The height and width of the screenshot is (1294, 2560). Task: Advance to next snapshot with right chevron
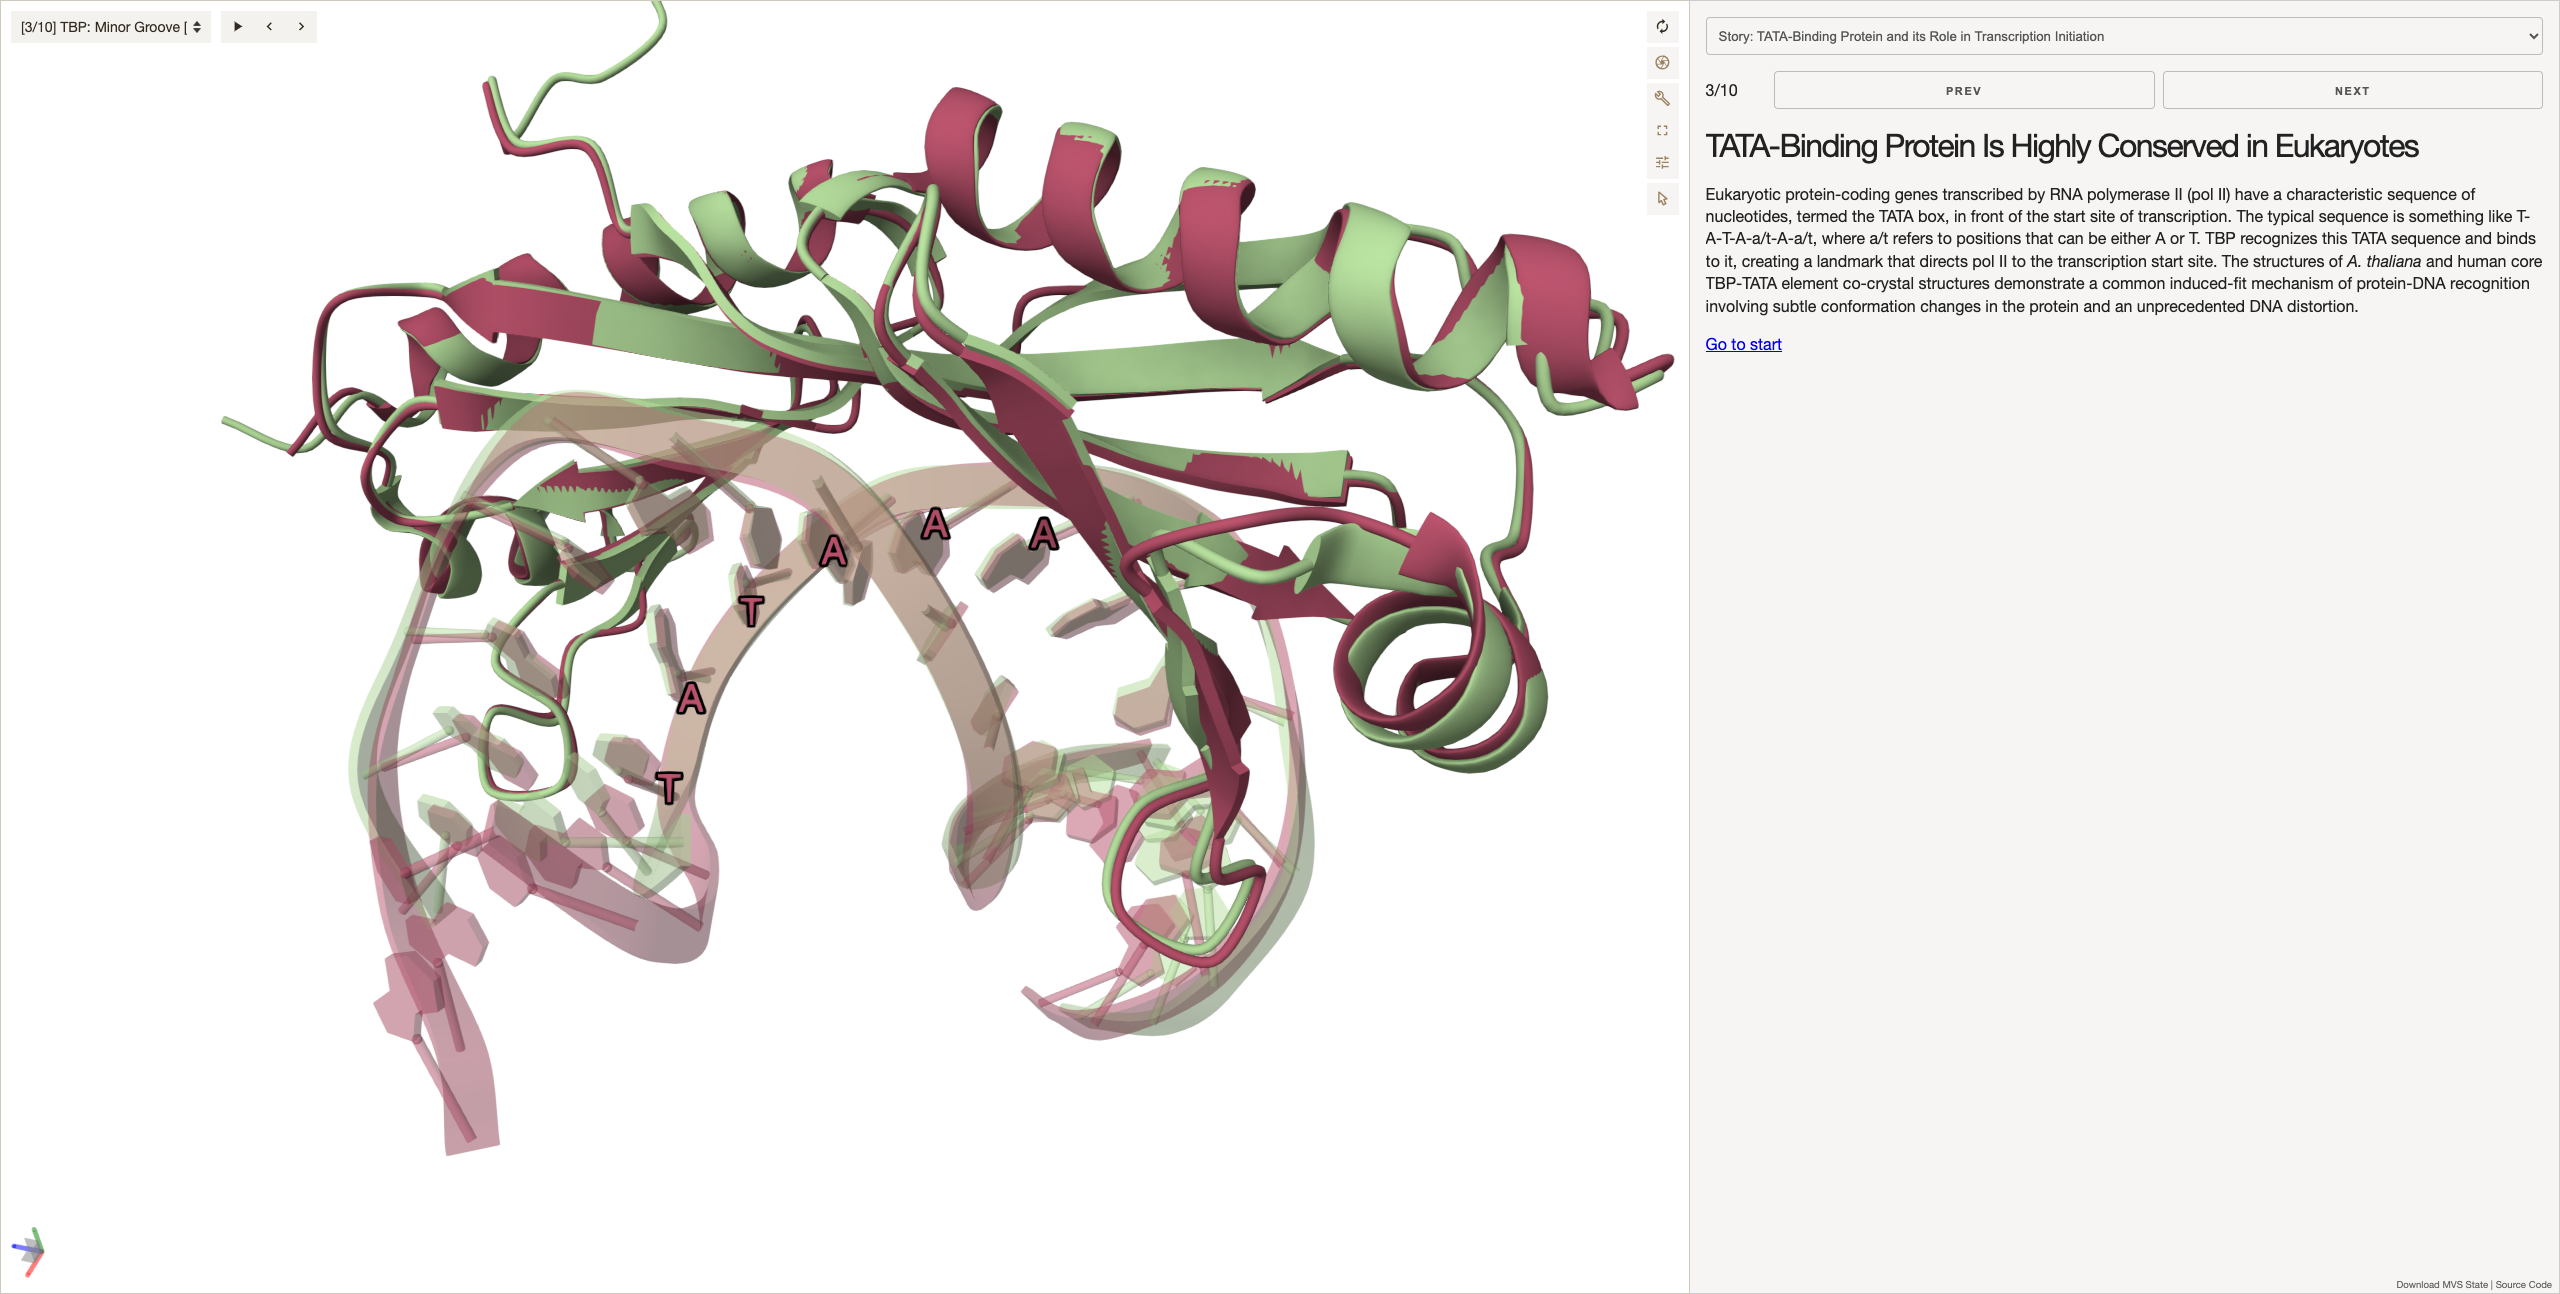301,27
